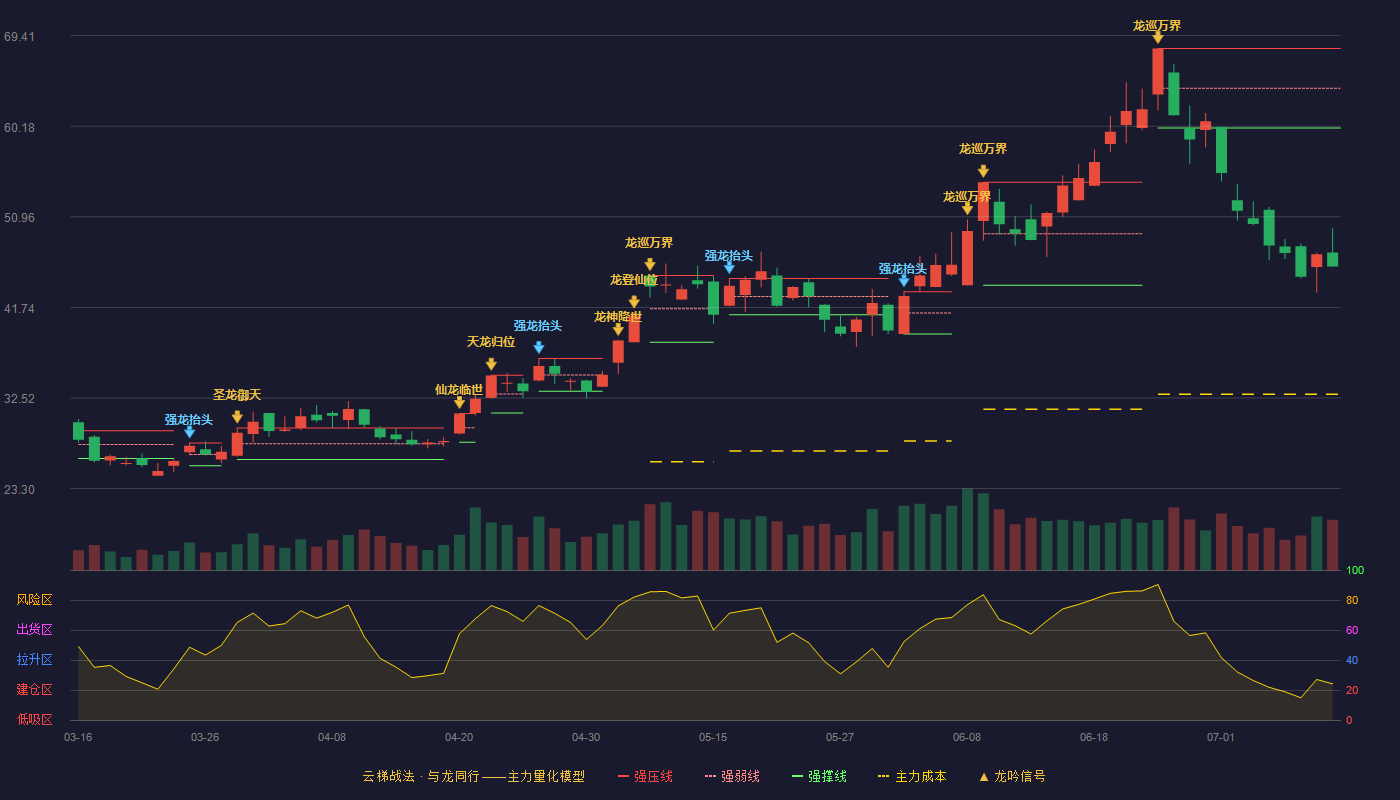Click the 04-30 date axis label
Screen dimensions: 1400x800
pos(586,737)
